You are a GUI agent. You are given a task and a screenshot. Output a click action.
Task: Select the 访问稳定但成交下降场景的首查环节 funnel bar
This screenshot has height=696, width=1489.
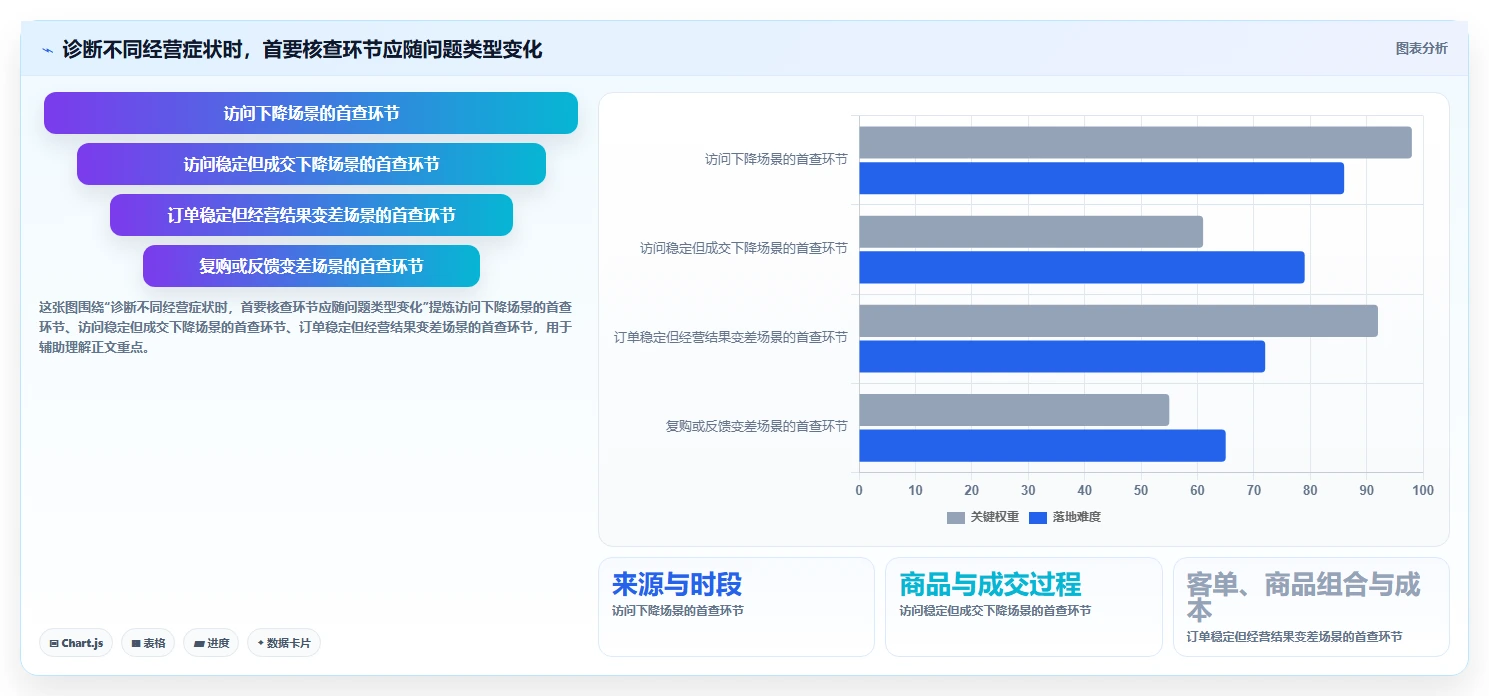coord(311,164)
